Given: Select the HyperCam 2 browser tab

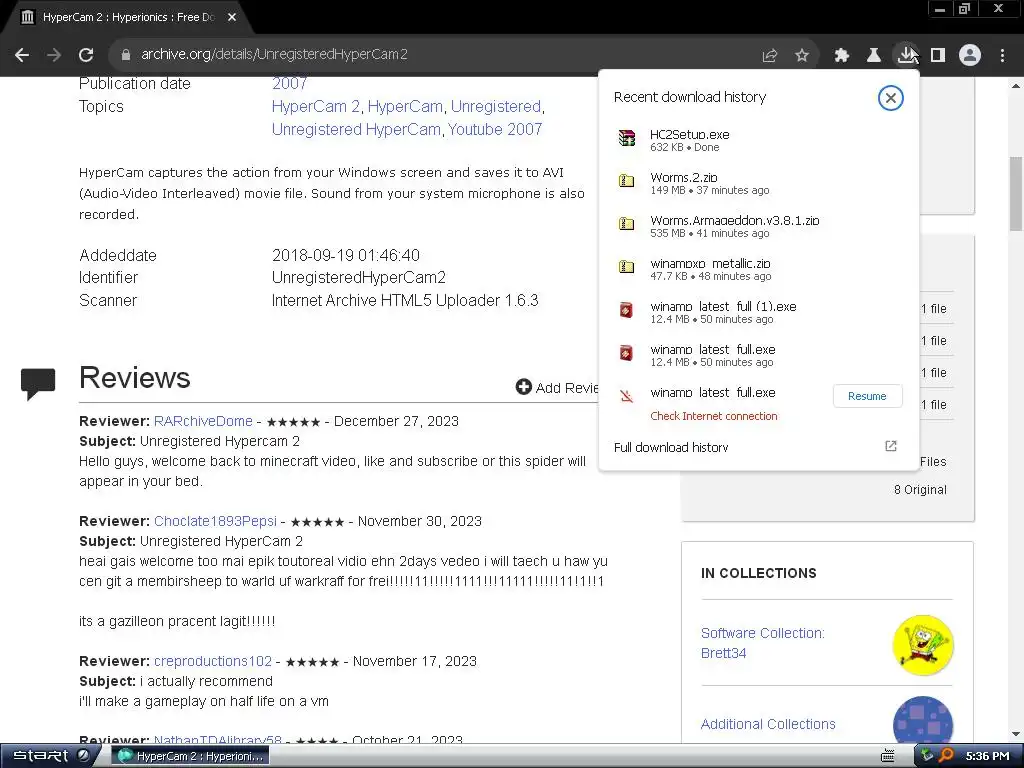Looking at the screenshot, I should coord(127,18).
